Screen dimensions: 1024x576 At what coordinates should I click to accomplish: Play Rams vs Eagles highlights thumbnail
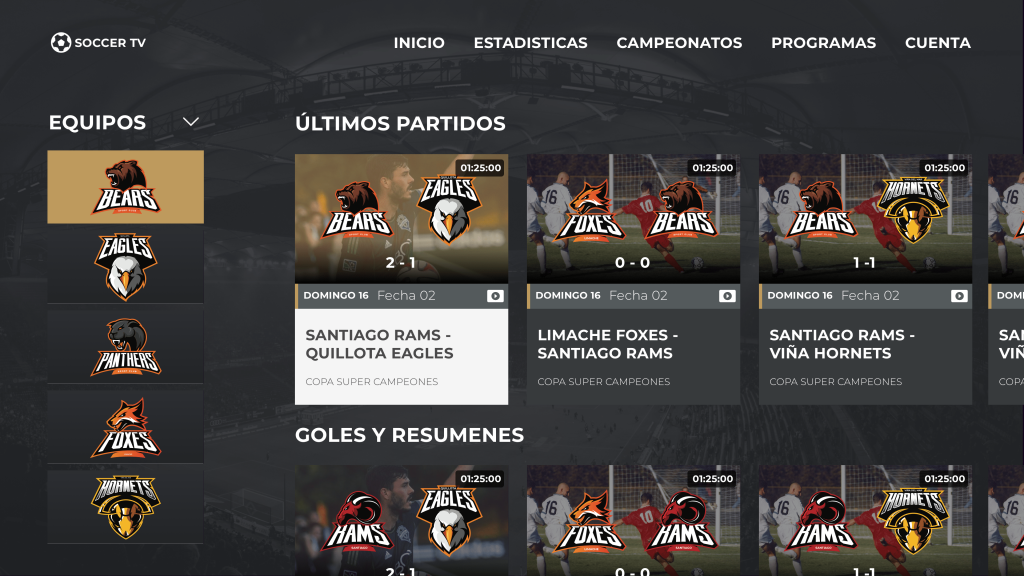(x=402, y=520)
